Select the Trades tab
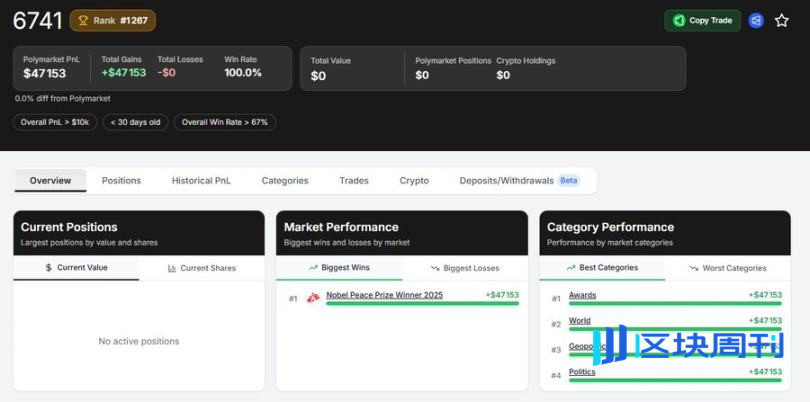The height and width of the screenshot is (402, 810). (x=354, y=181)
